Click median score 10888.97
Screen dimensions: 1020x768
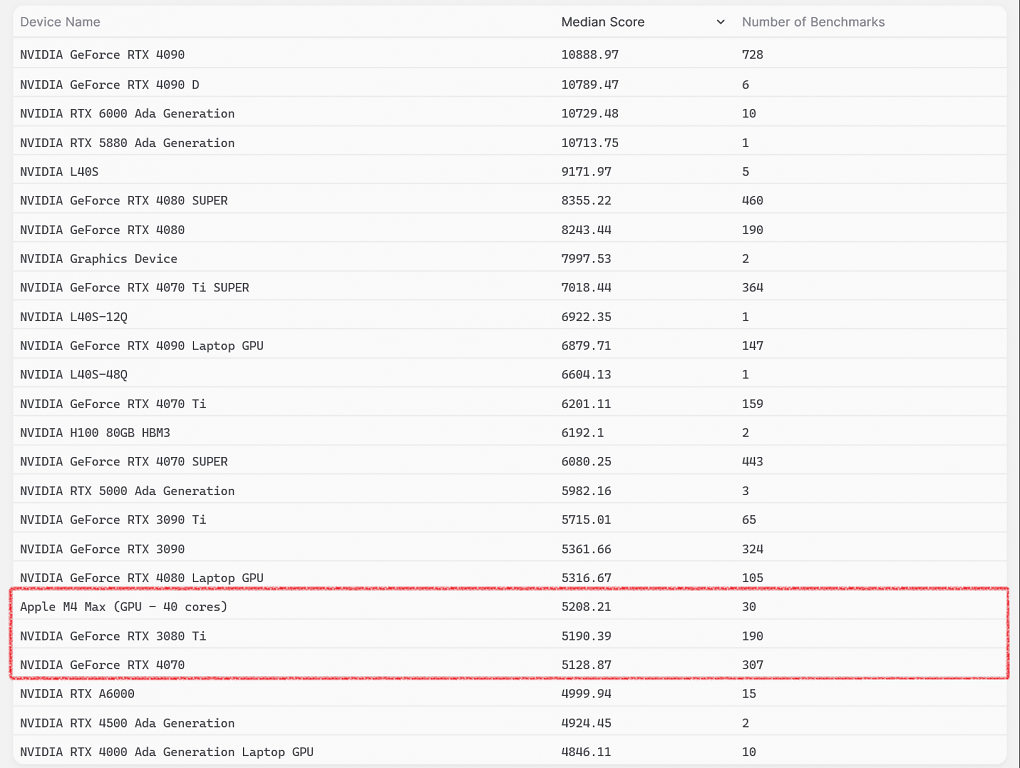(x=590, y=55)
